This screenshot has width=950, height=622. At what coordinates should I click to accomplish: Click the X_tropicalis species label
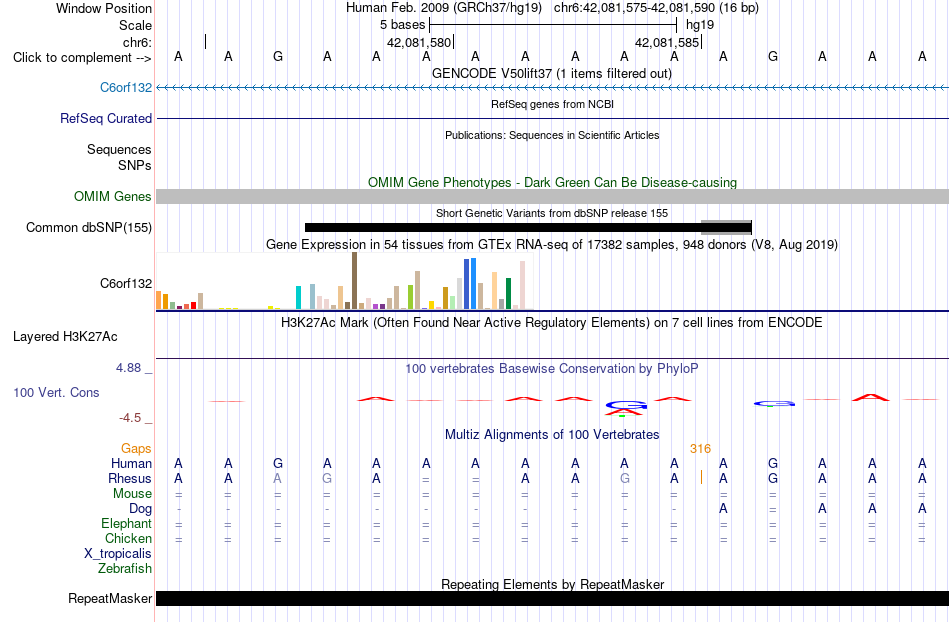coord(118,554)
